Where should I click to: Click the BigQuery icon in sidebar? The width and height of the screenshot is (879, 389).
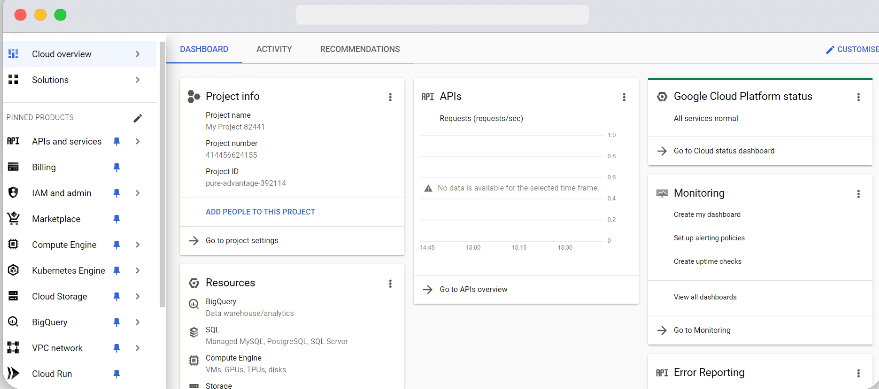tap(13, 322)
